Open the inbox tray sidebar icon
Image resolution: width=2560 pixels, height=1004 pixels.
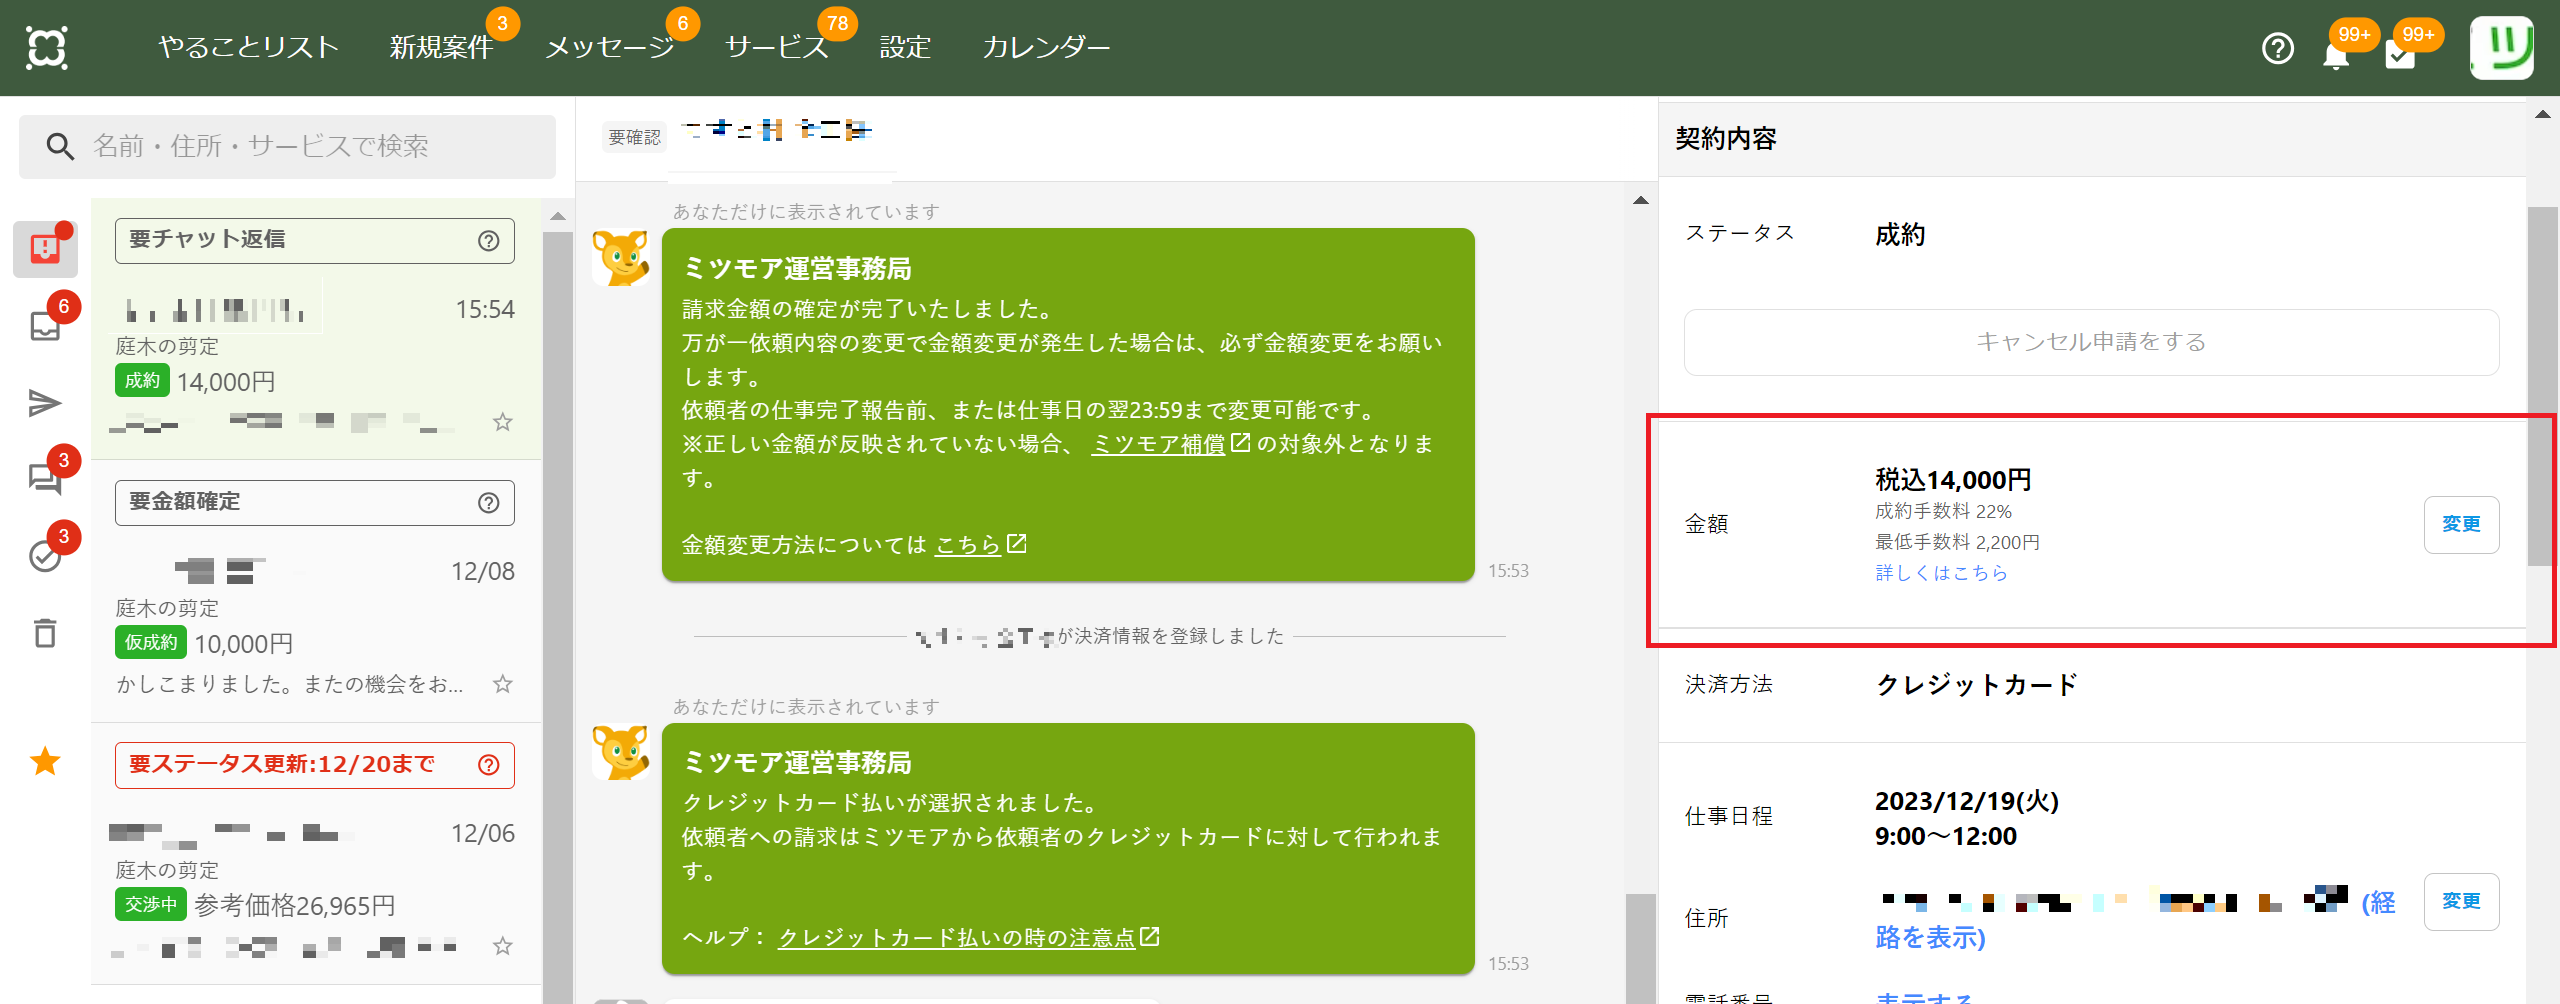pos(45,325)
